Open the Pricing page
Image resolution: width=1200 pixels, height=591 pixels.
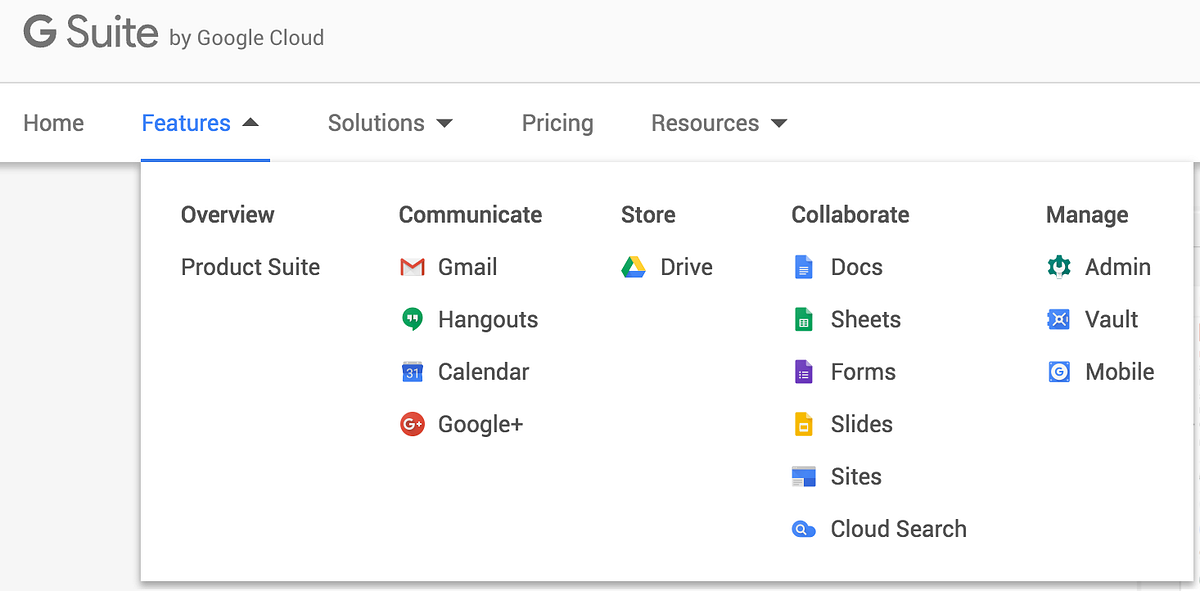coord(557,123)
